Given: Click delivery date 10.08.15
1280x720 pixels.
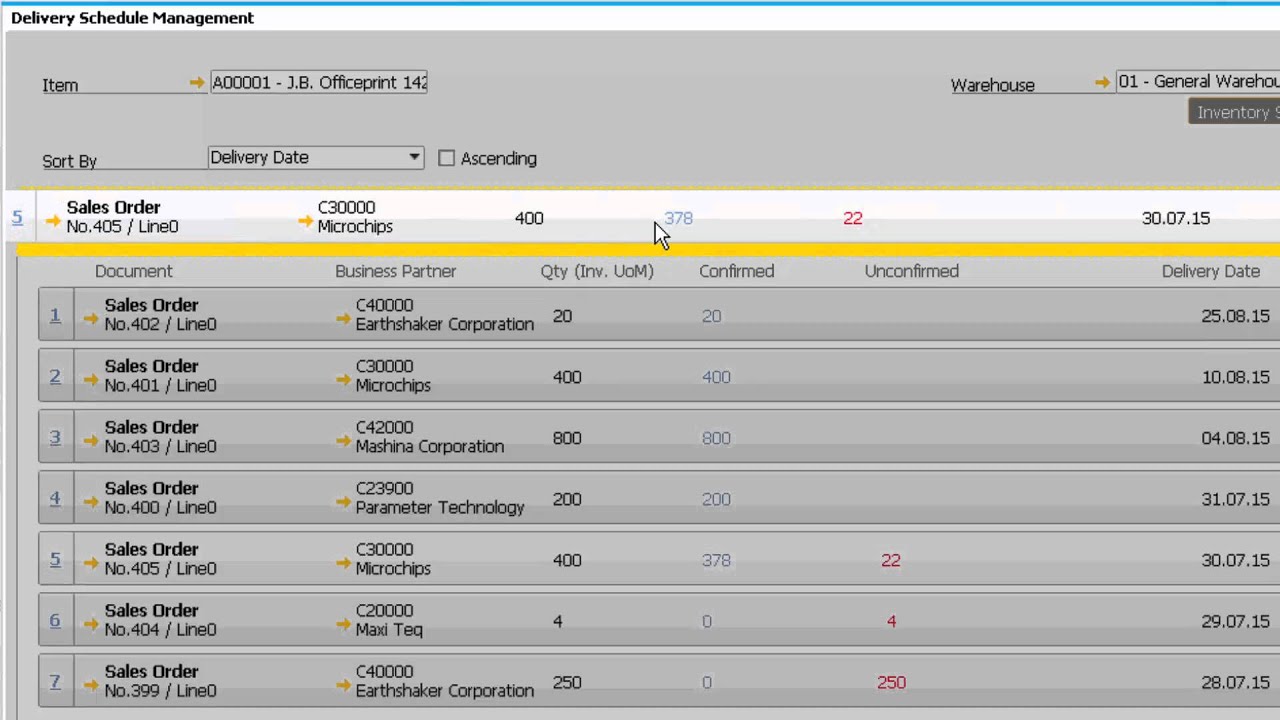Looking at the screenshot, I should [1235, 377].
